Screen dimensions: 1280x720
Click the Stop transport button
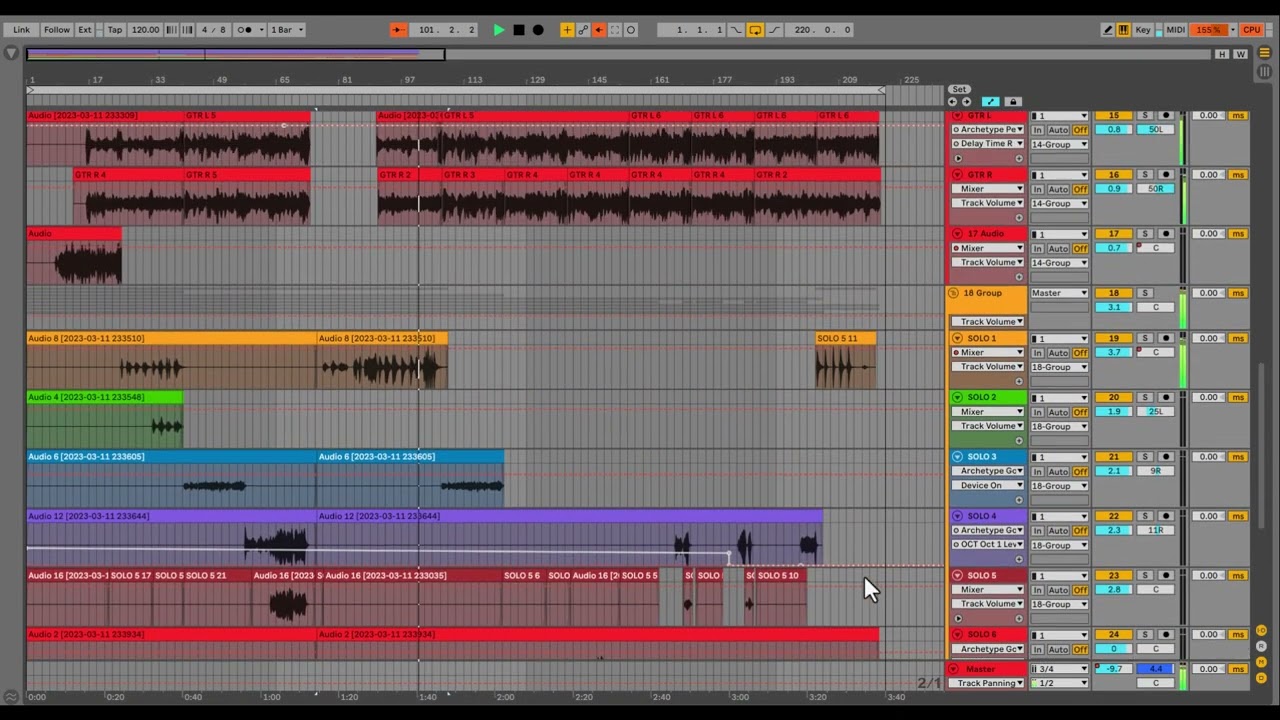(518, 30)
